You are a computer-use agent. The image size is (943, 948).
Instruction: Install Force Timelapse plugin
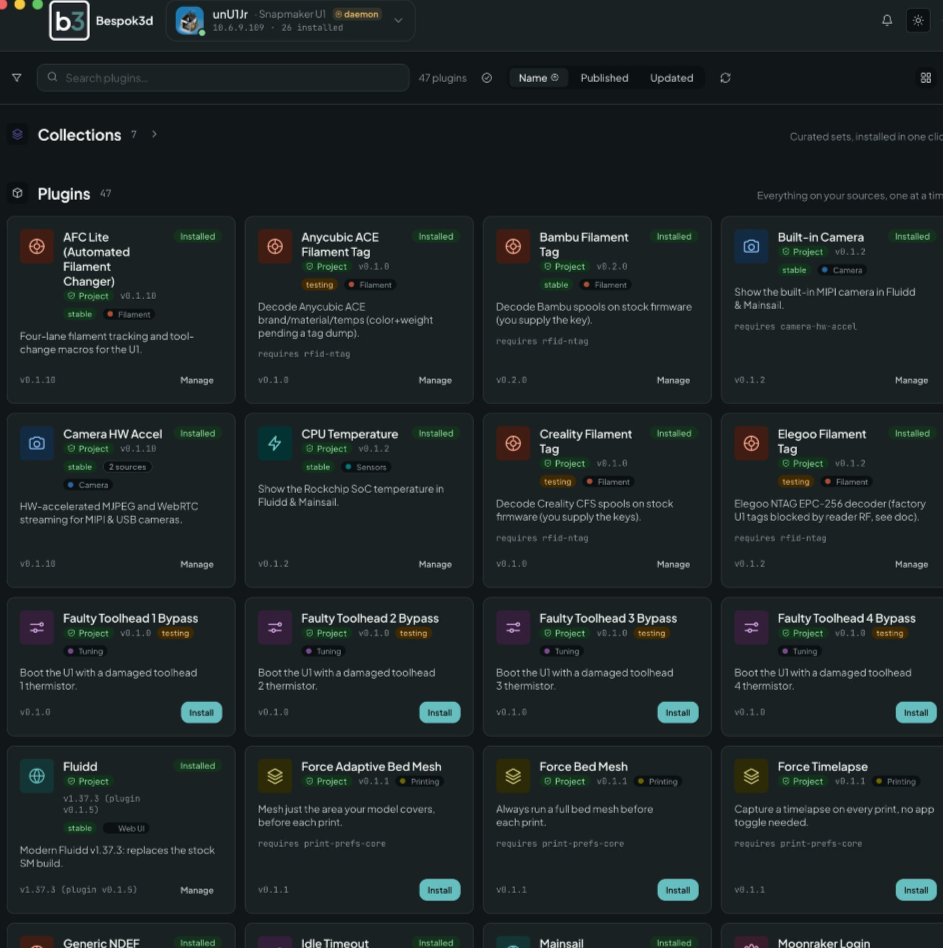point(916,890)
